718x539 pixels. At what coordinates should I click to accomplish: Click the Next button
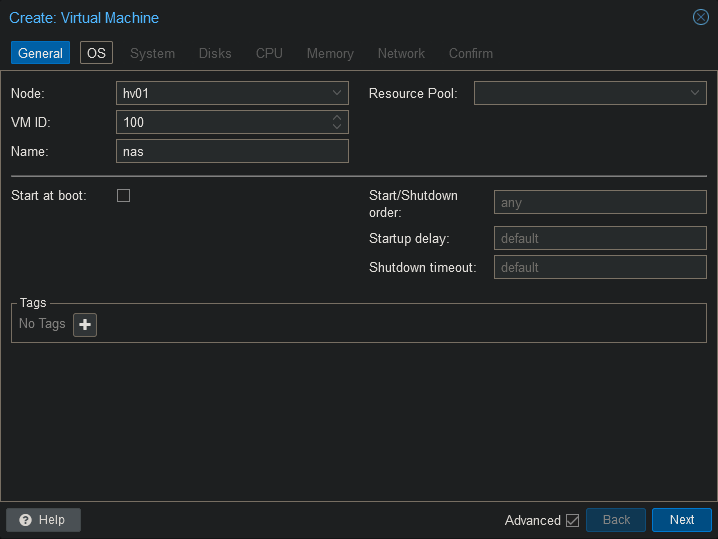point(681,520)
